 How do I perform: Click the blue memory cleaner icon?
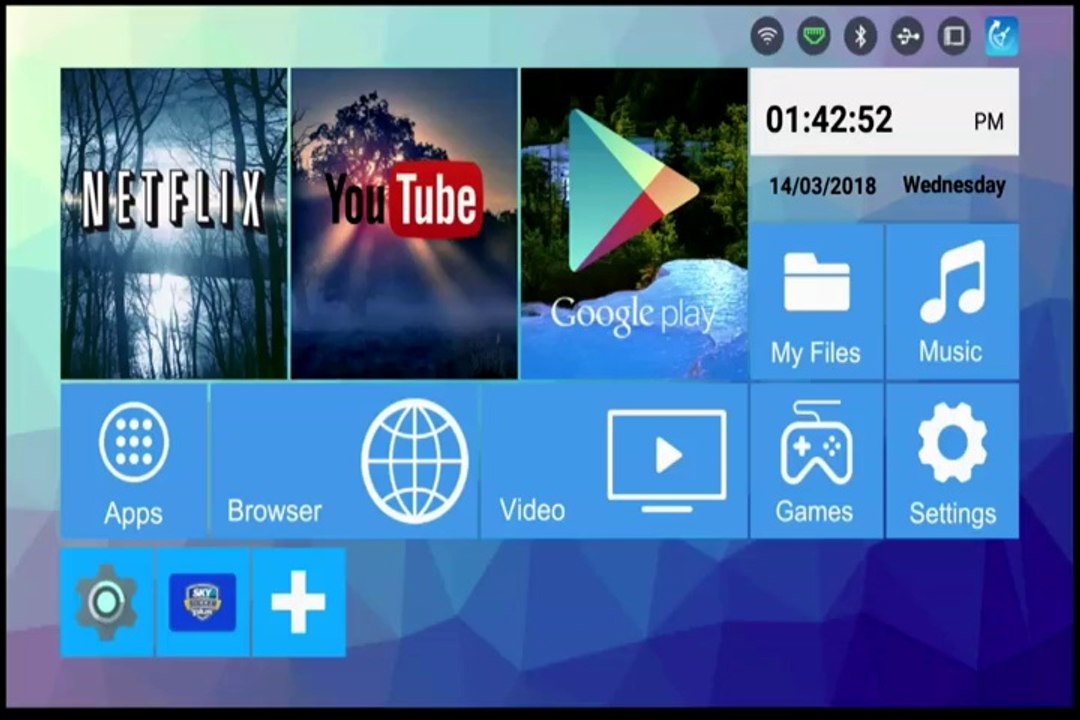[x=1001, y=36]
